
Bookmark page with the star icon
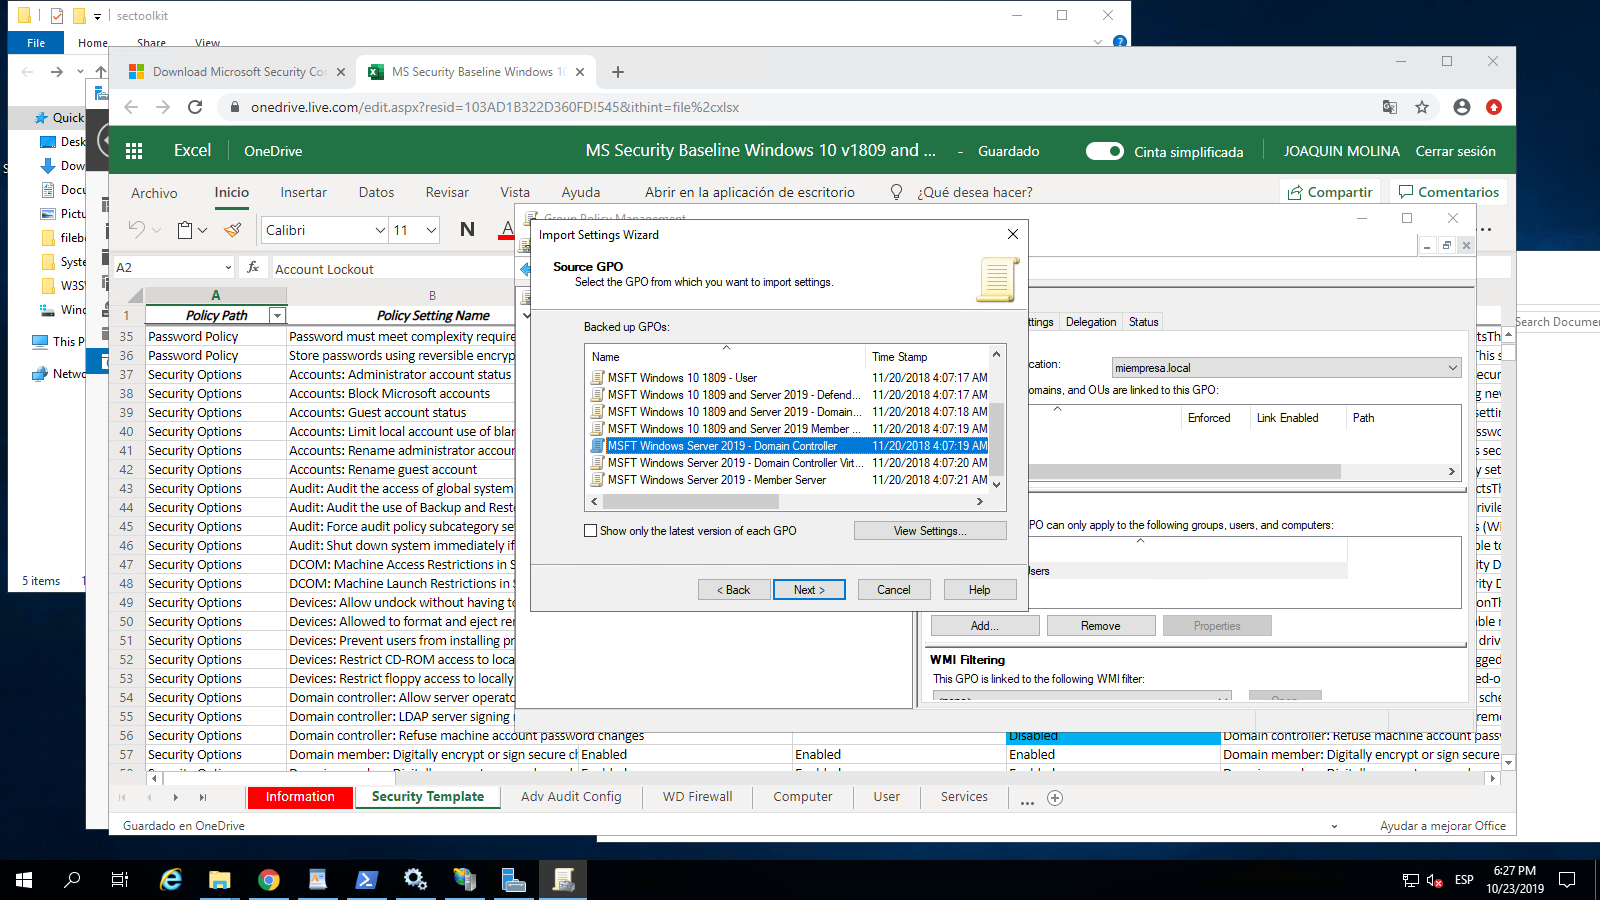pyautogui.click(x=1422, y=107)
